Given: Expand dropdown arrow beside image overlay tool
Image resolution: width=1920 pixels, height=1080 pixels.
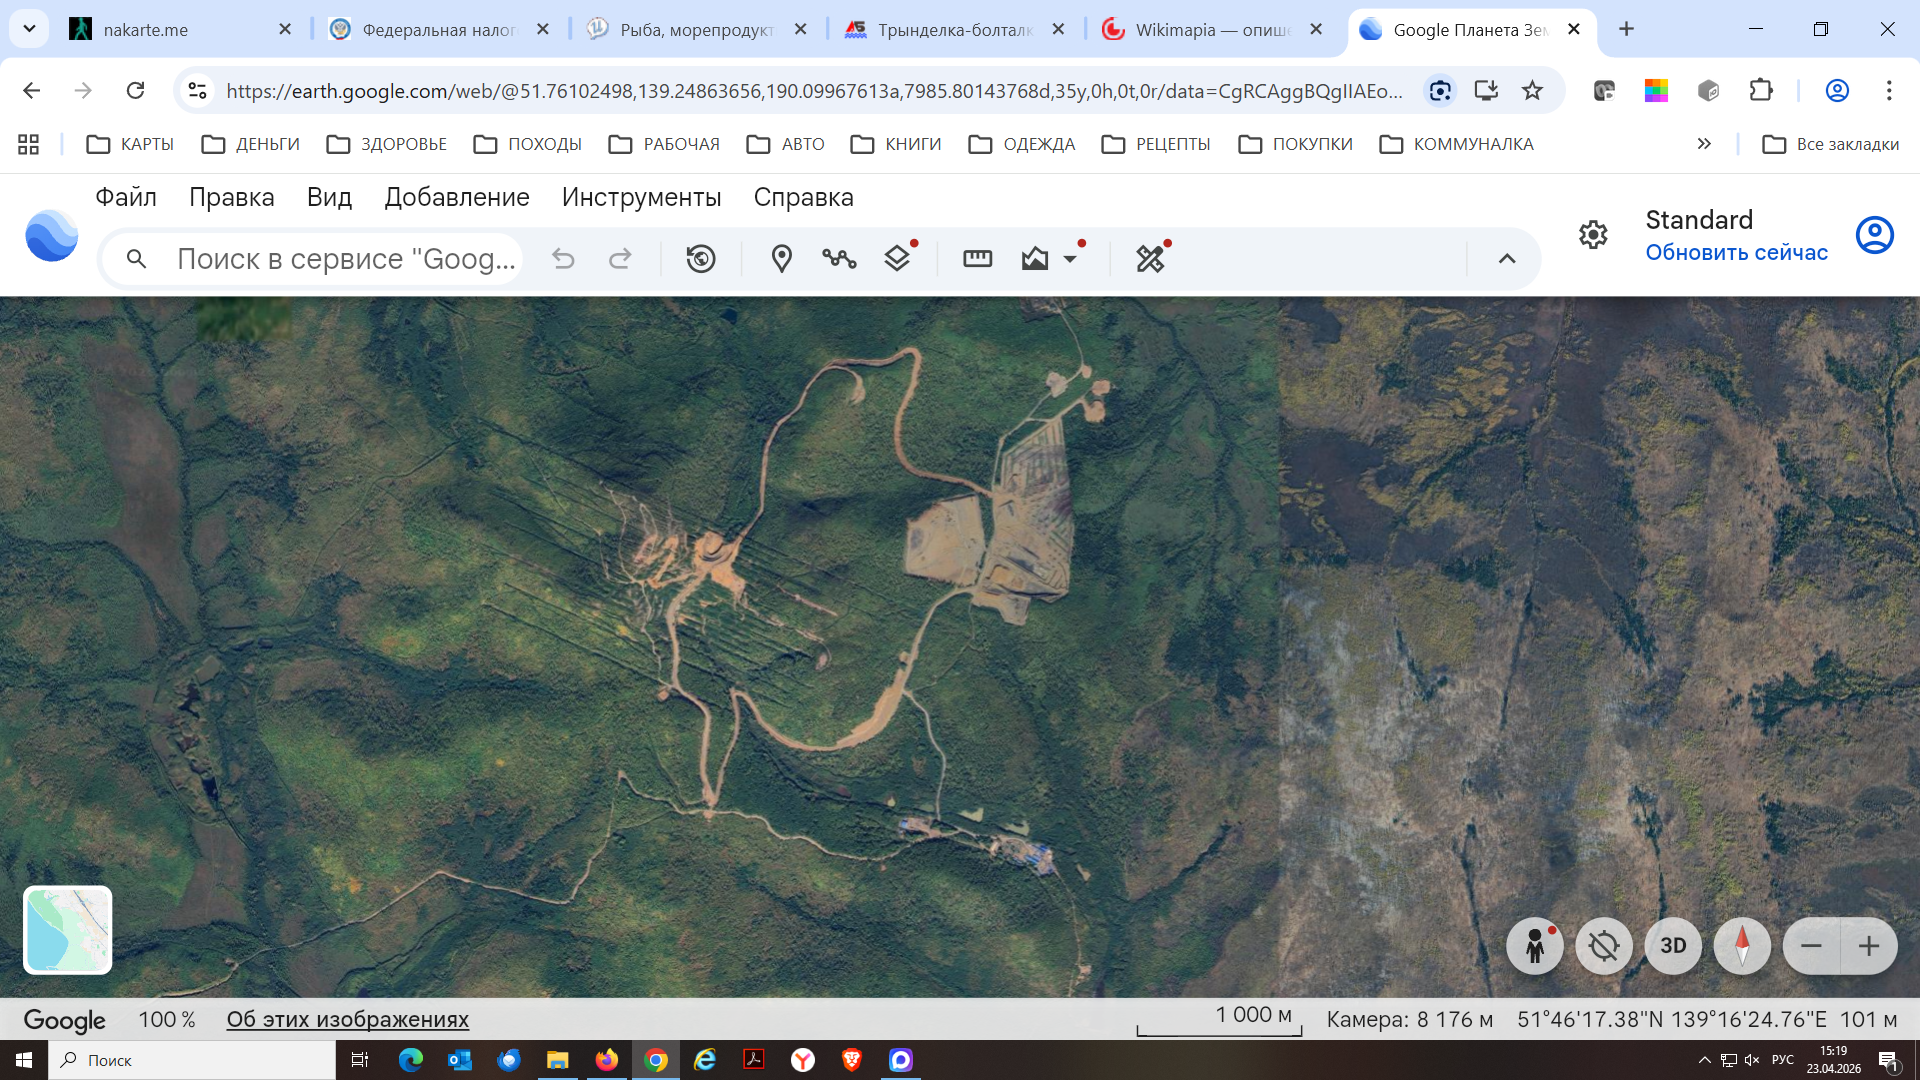Looking at the screenshot, I should click(x=1070, y=259).
